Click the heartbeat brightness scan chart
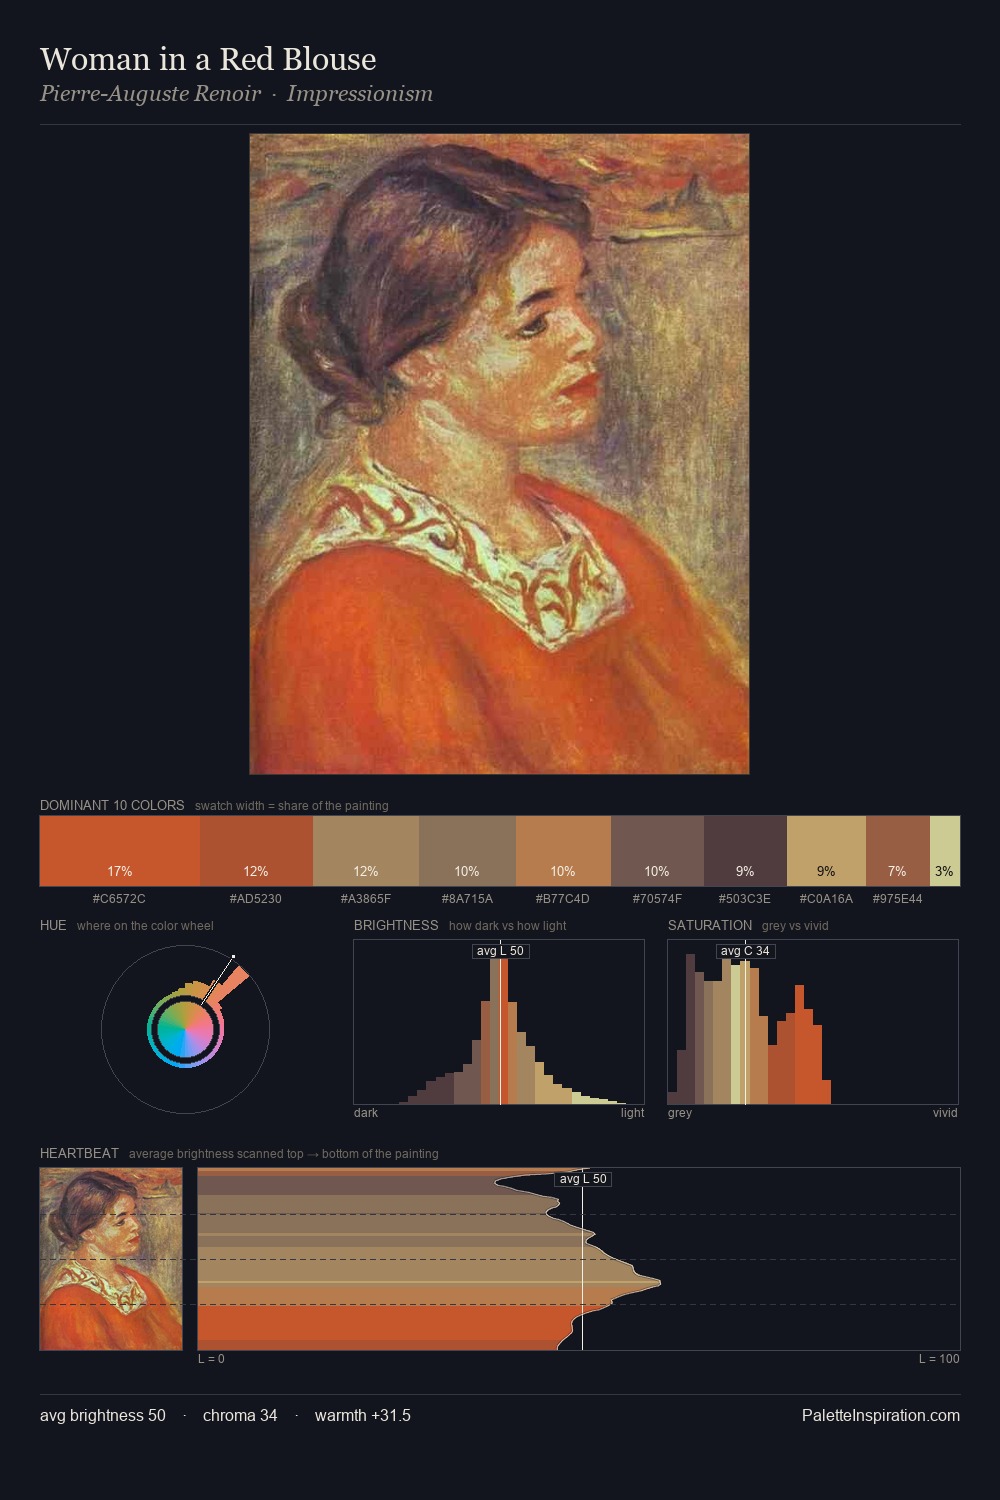Image resolution: width=1000 pixels, height=1500 pixels. (579, 1259)
